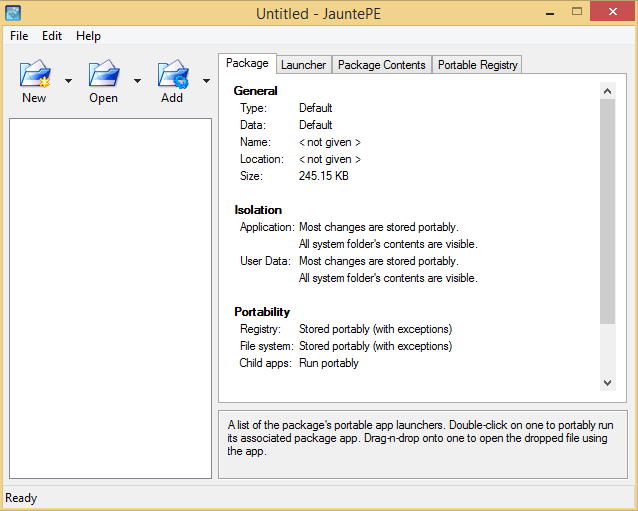Image resolution: width=638 pixels, height=511 pixels.
Task: Click the Name value '< not given >'
Action: pyautogui.click(x=330, y=142)
